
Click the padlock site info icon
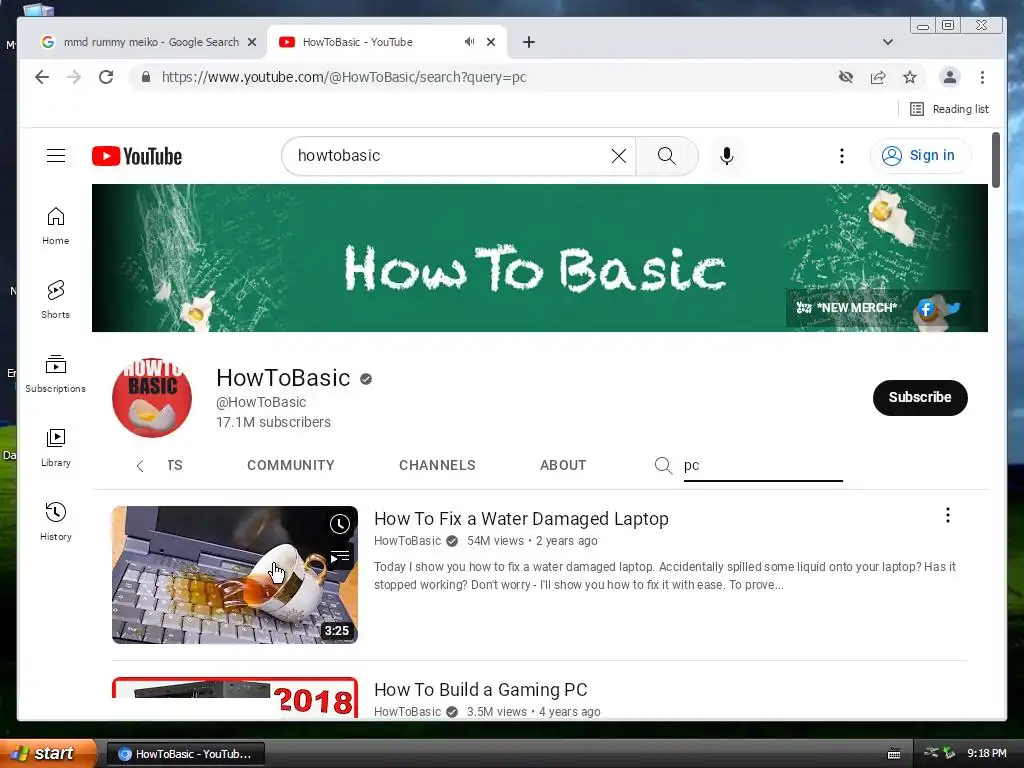coord(146,77)
